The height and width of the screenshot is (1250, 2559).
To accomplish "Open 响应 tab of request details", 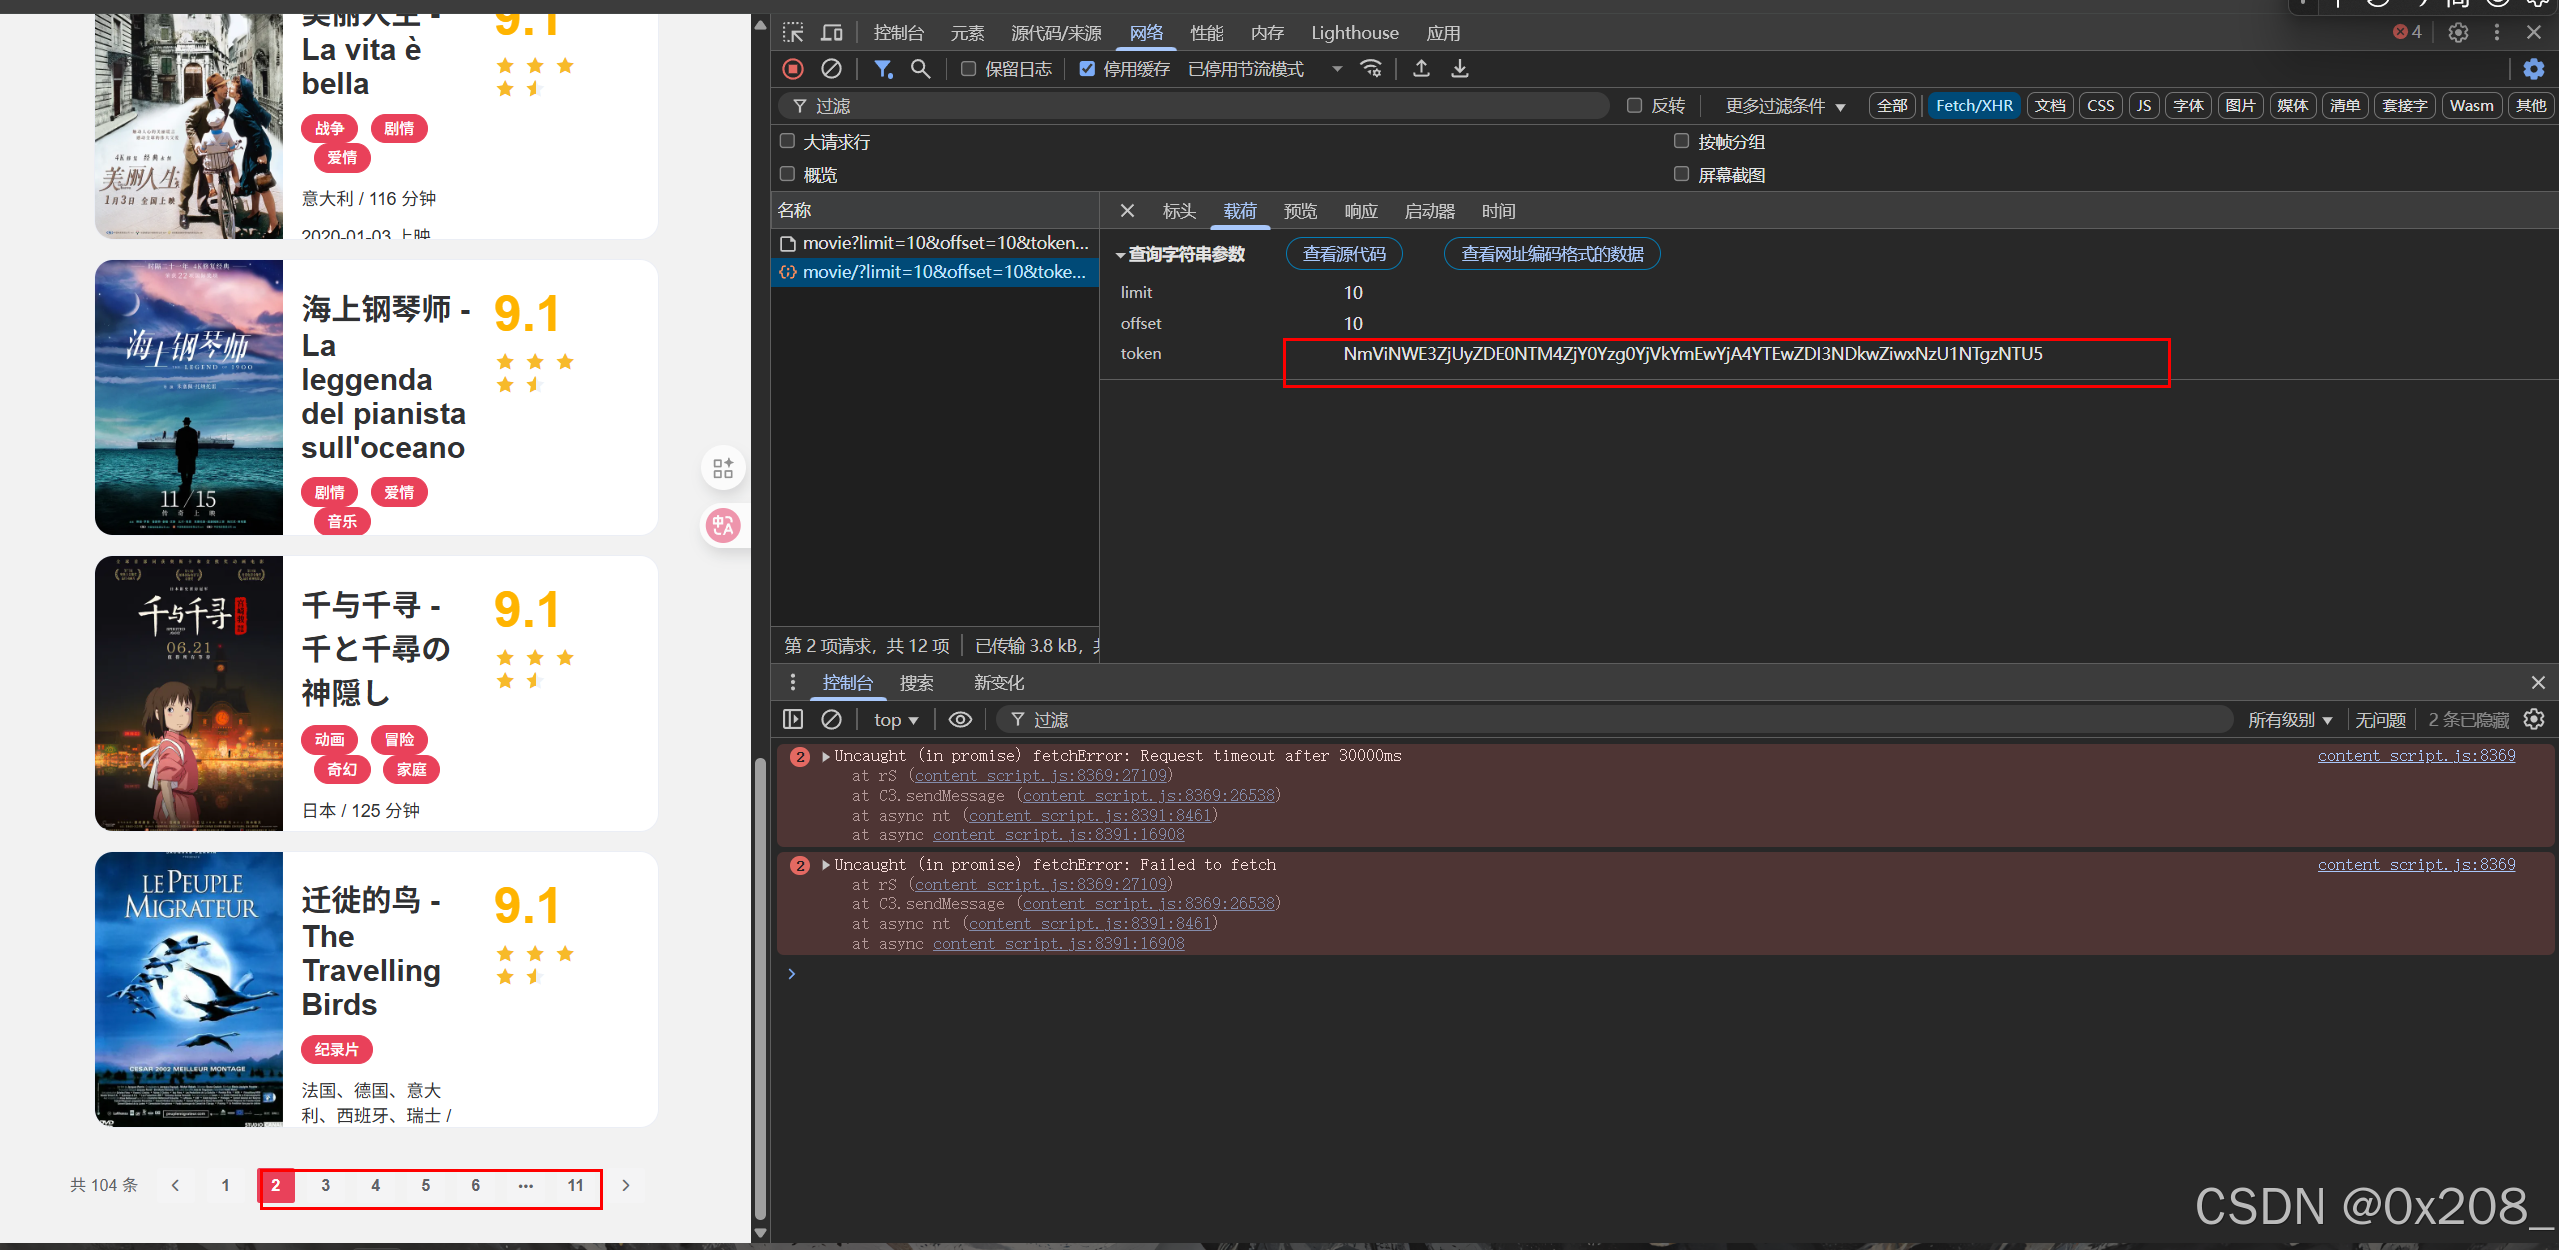I will (x=1361, y=211).
